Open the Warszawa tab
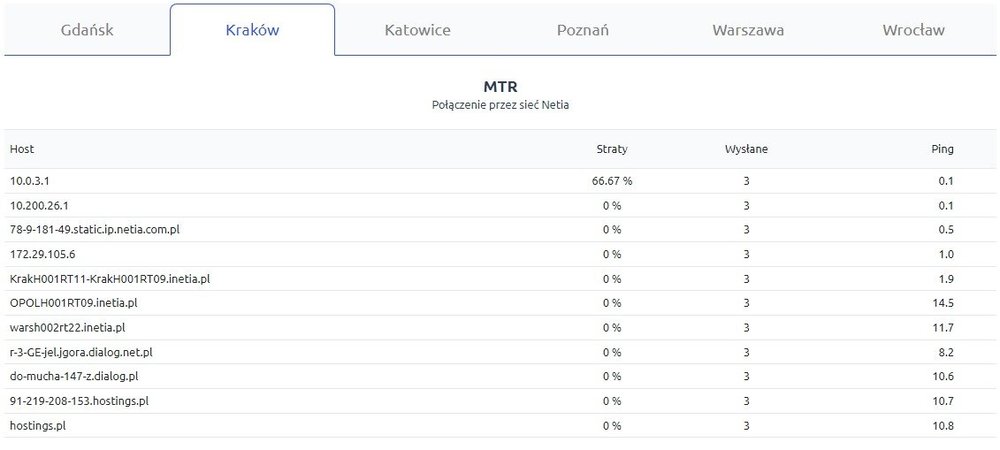This screenshot has height=450, width=1000. (748, 30)
